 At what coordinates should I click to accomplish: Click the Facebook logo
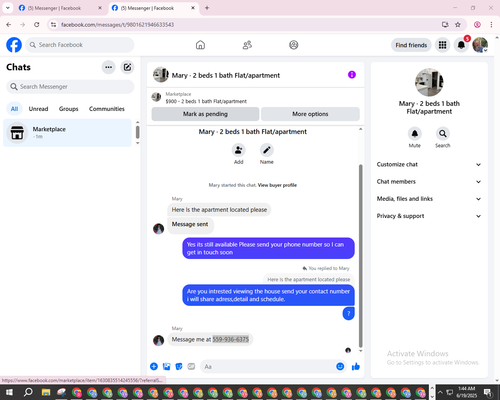[x=14, y=45]
